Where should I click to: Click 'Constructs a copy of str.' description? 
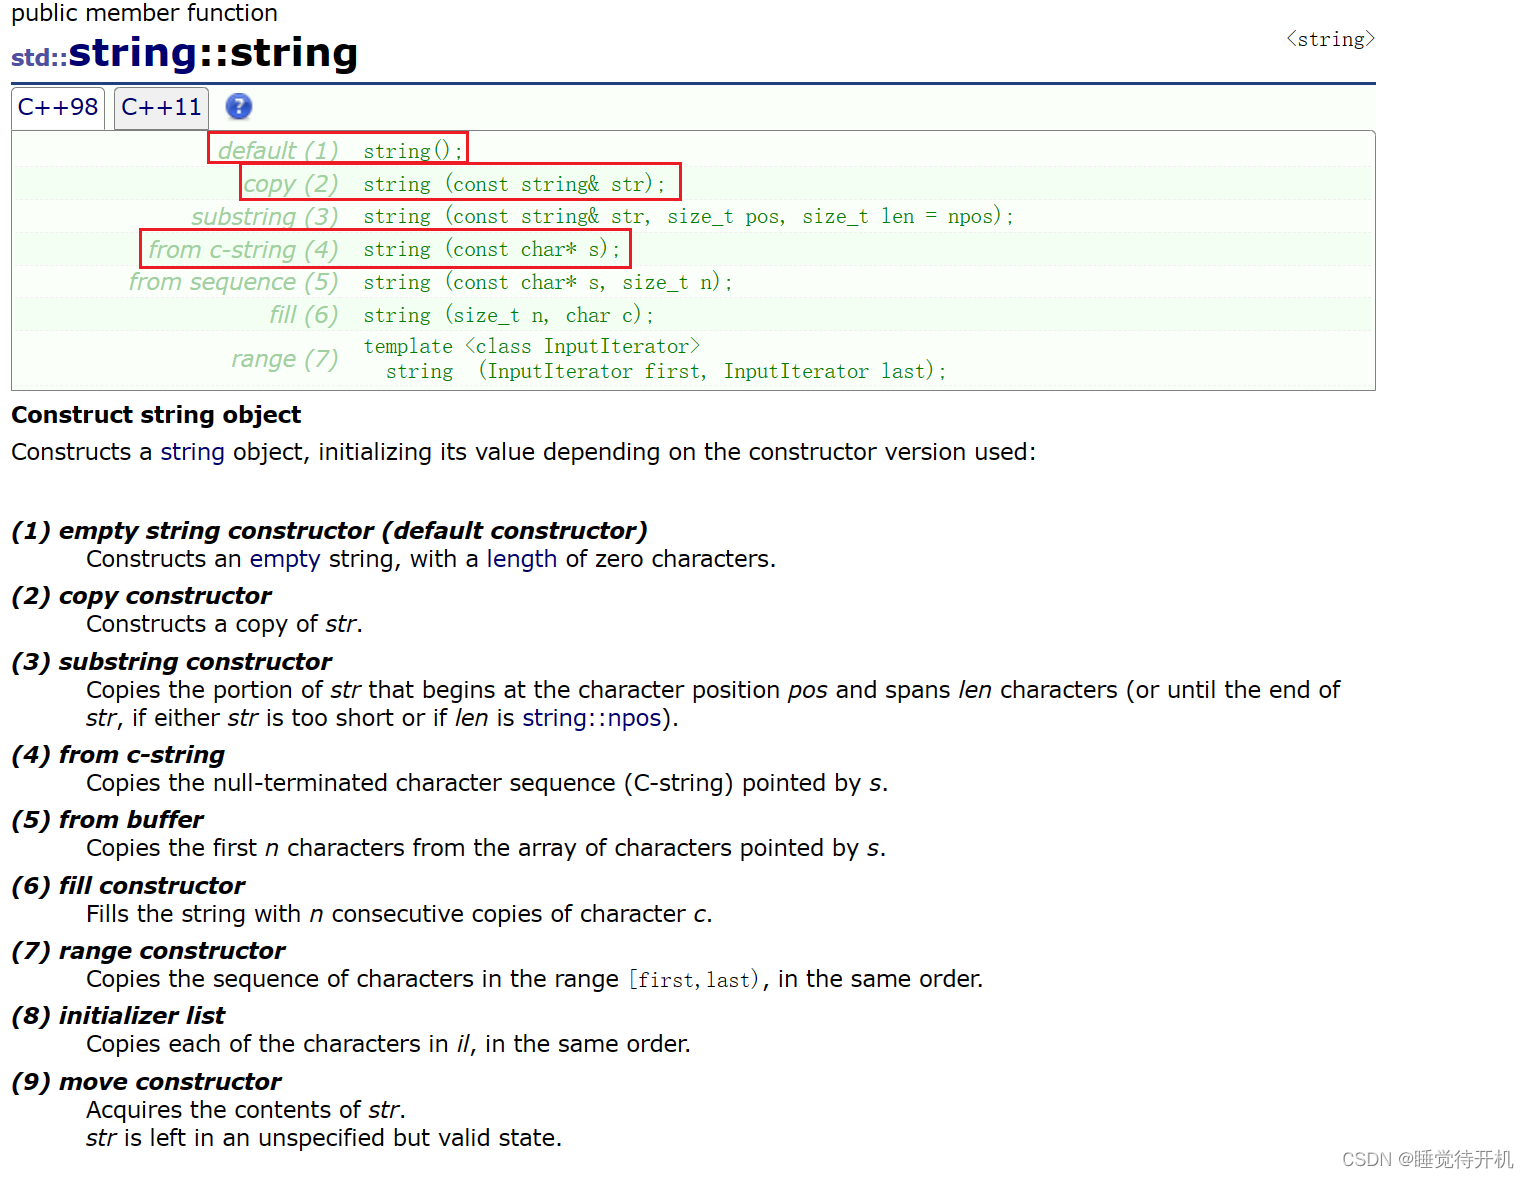point(224,624)
